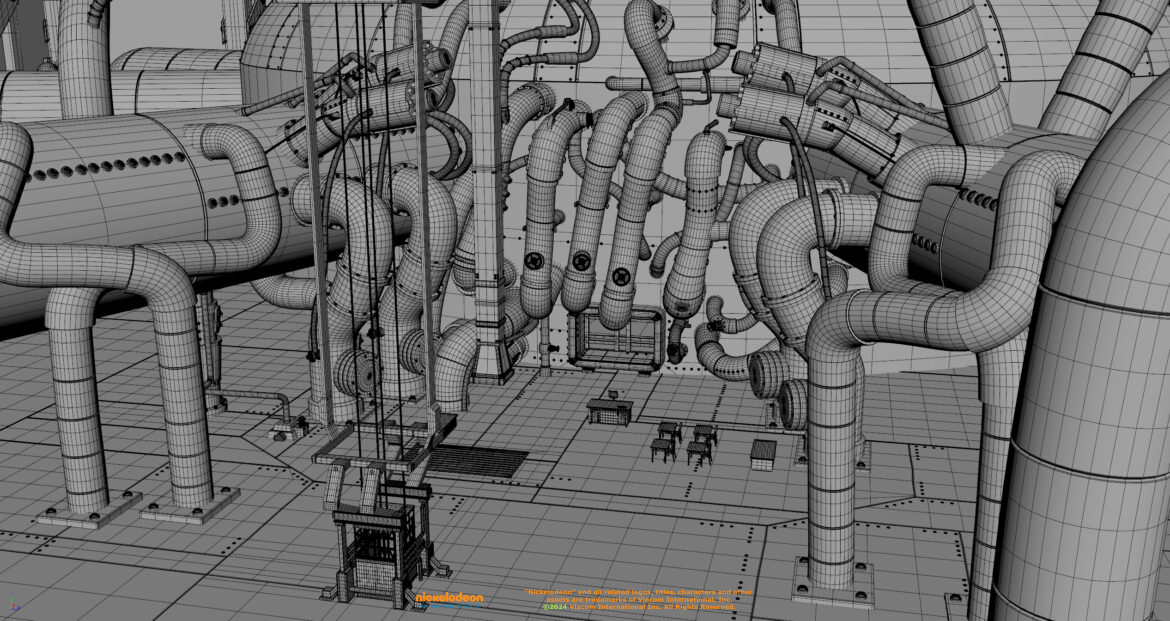Select the hanging rectangular basket under pipes

click(x=614, y=338)
